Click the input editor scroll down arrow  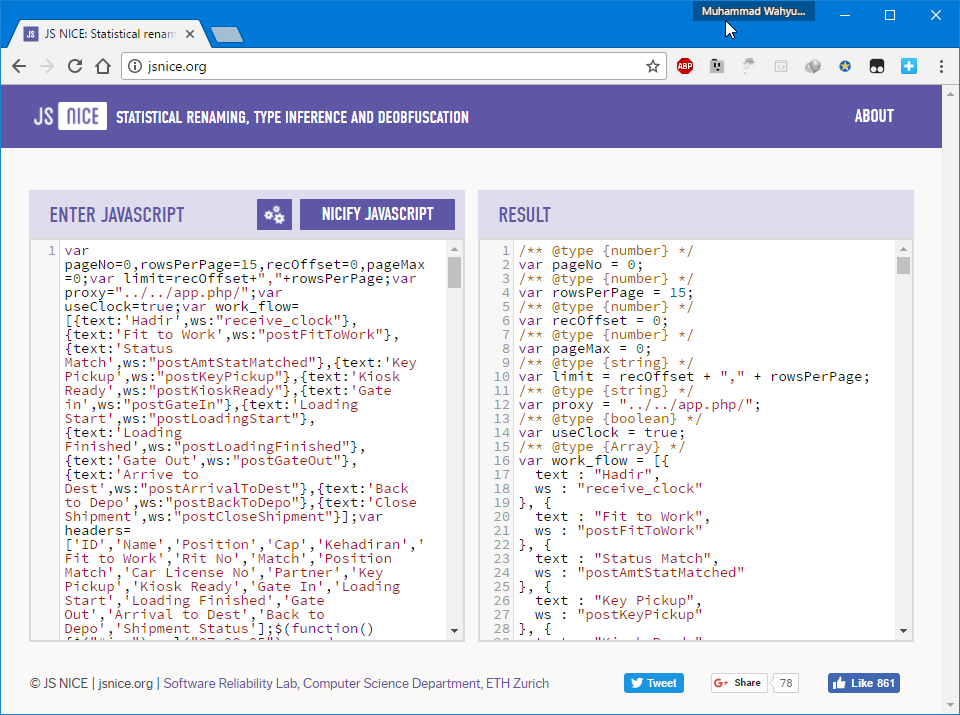(454, 631)
